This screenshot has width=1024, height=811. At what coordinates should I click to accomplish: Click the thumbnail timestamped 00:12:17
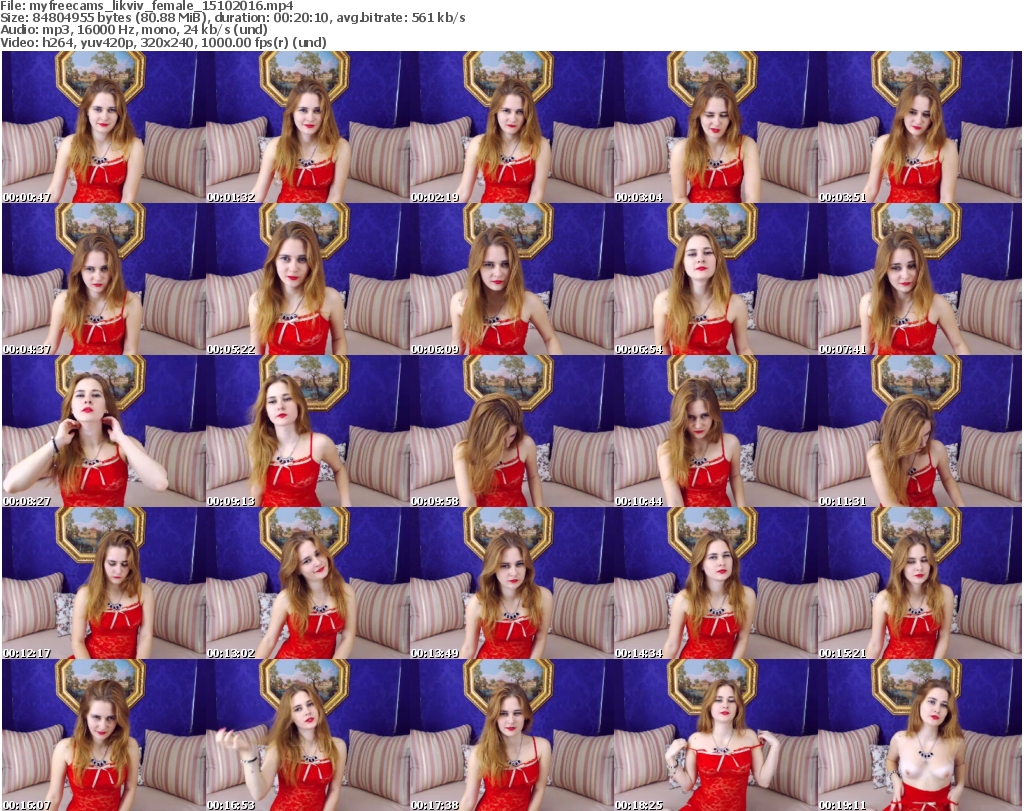[x=102, y=583]
